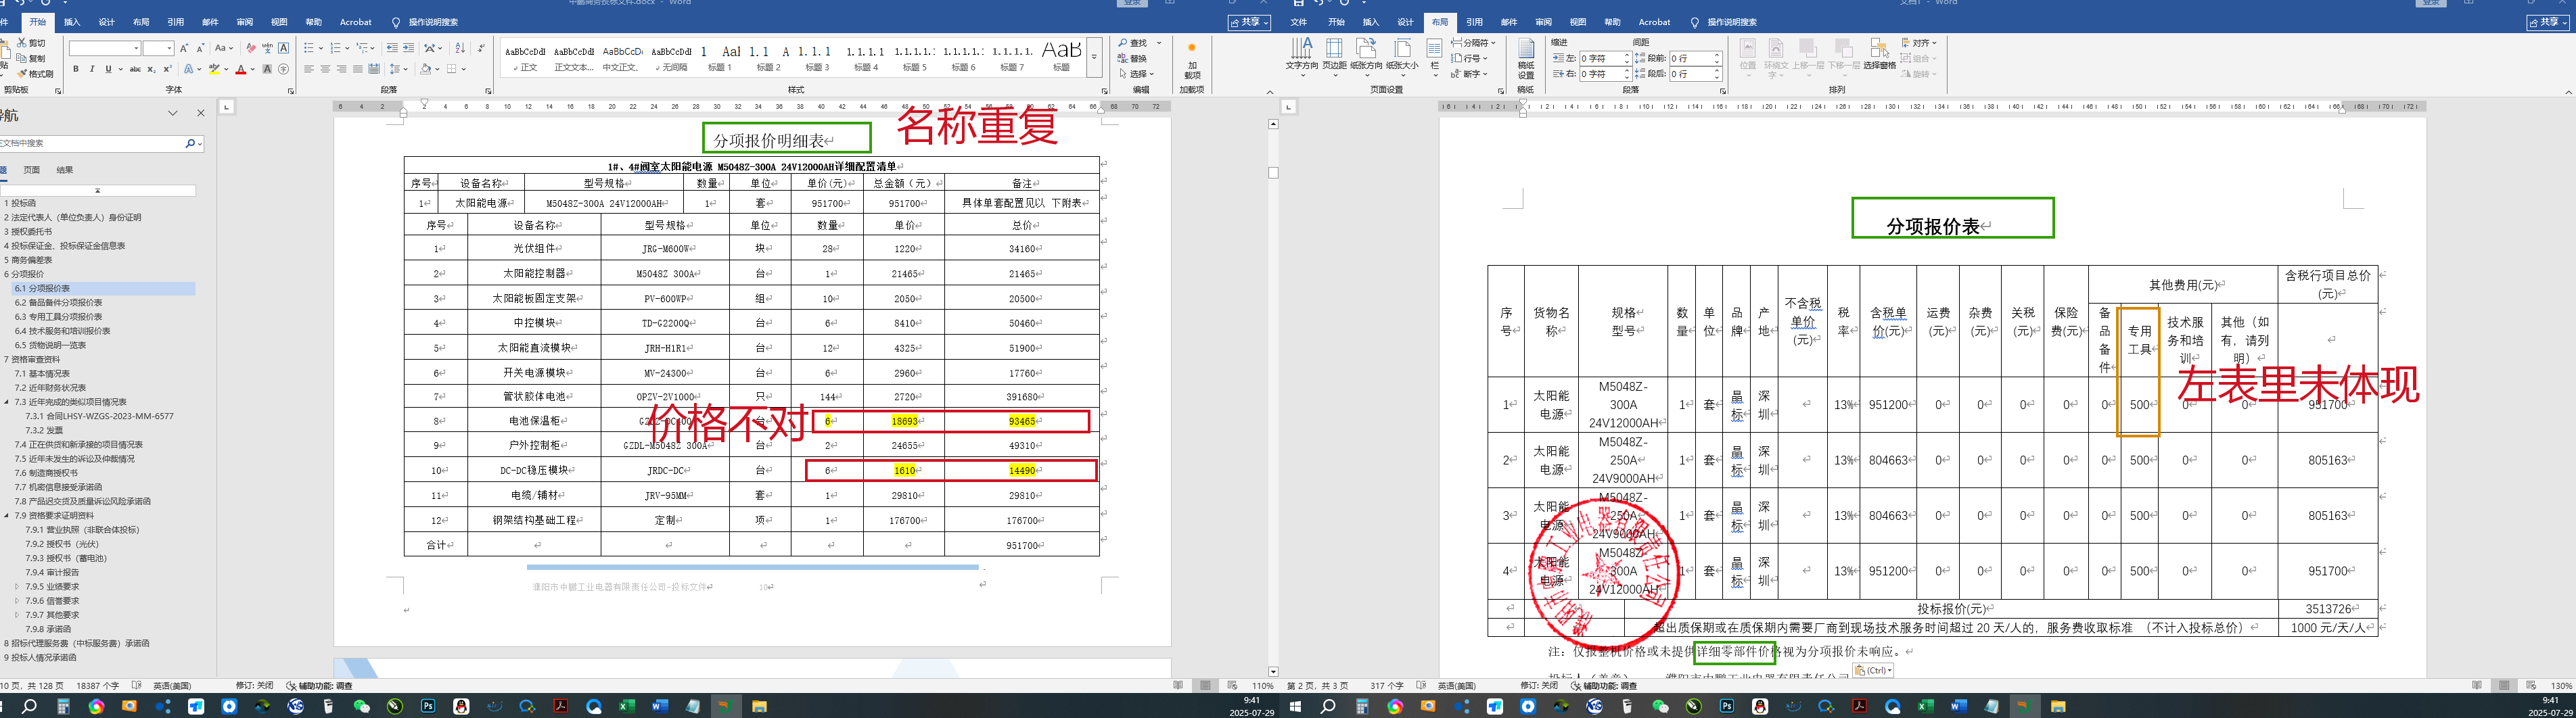Open 行号 line numbers dropdown

pos(1468,58)
